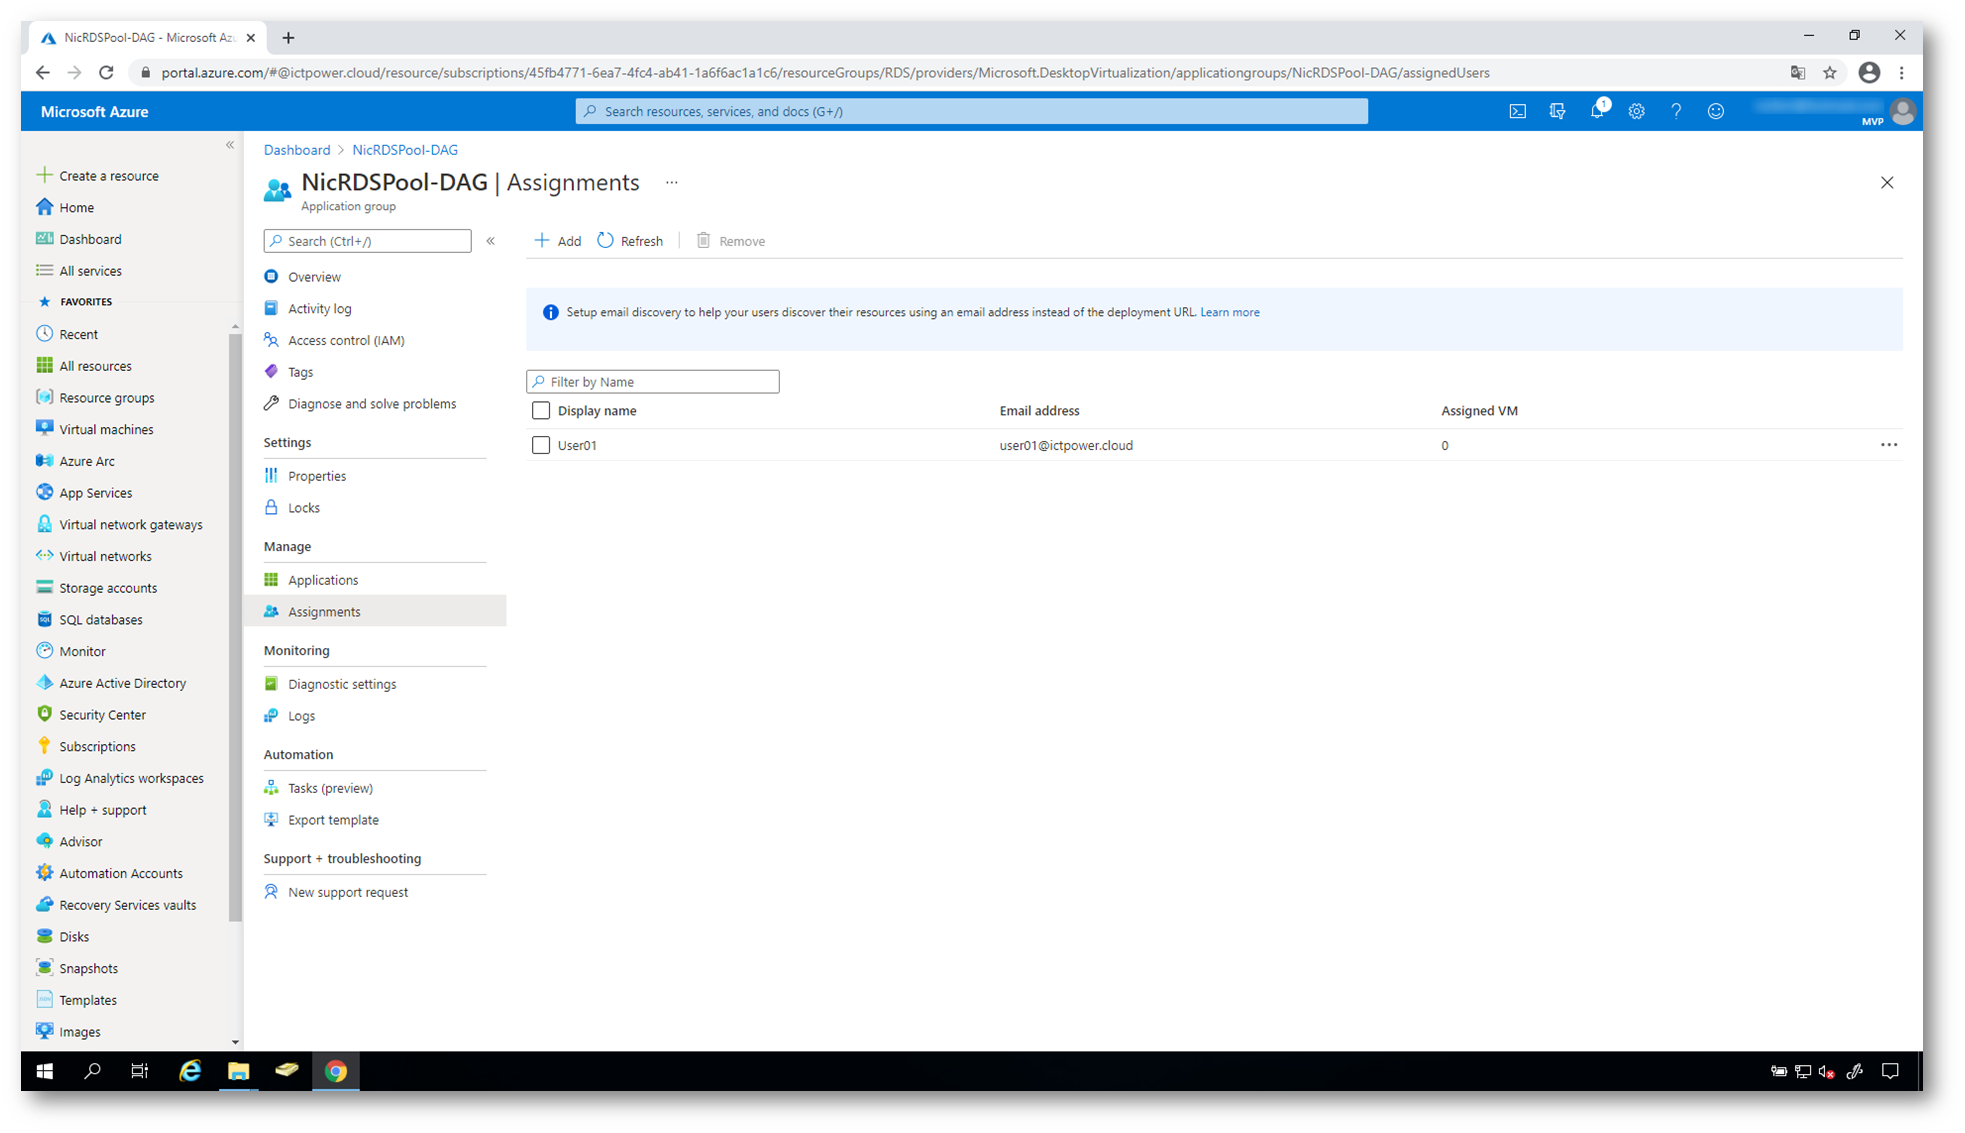Open App Services in the sidebar
Image resolution: width=1965 pixels, height=1133 pixels.
96,493
